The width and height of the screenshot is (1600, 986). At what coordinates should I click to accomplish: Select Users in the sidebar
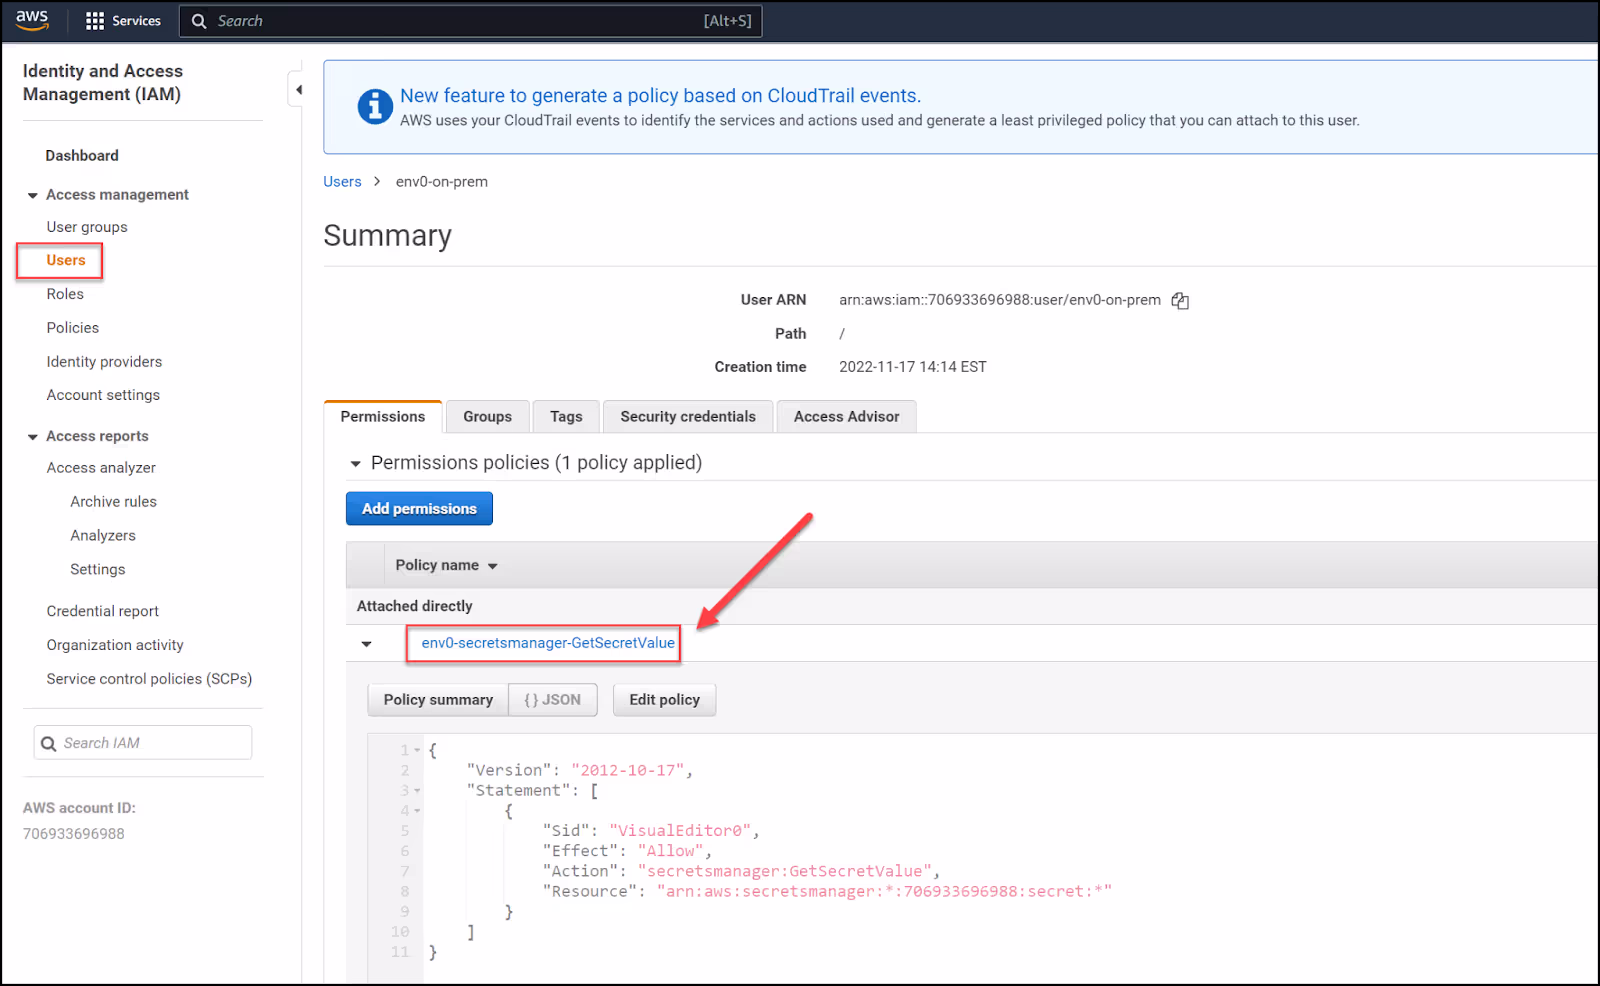click(x=66, y=261)
